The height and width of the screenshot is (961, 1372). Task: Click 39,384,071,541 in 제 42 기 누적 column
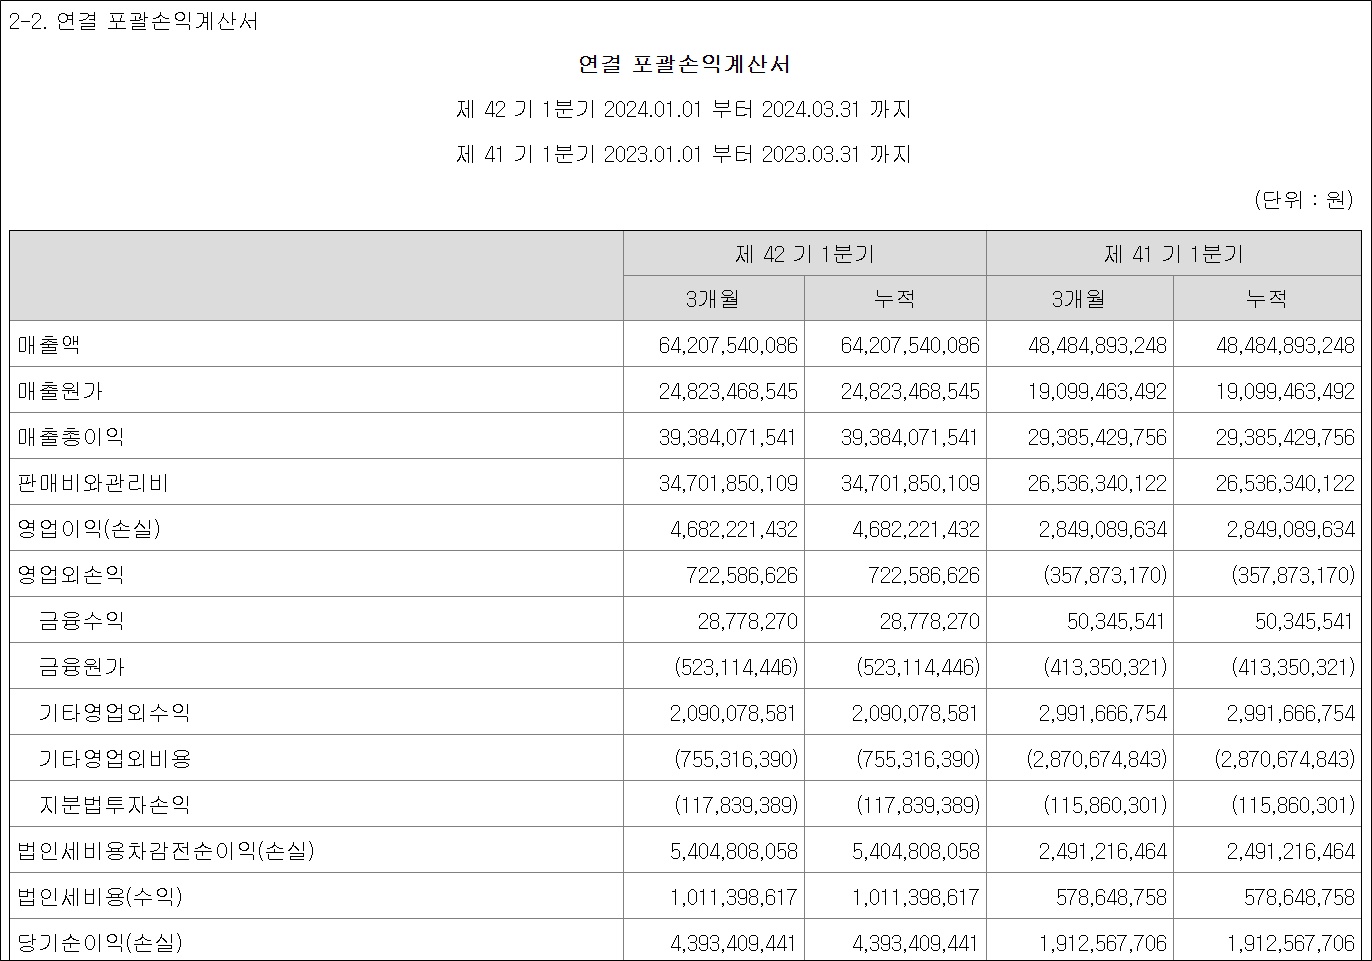point(910,437)
